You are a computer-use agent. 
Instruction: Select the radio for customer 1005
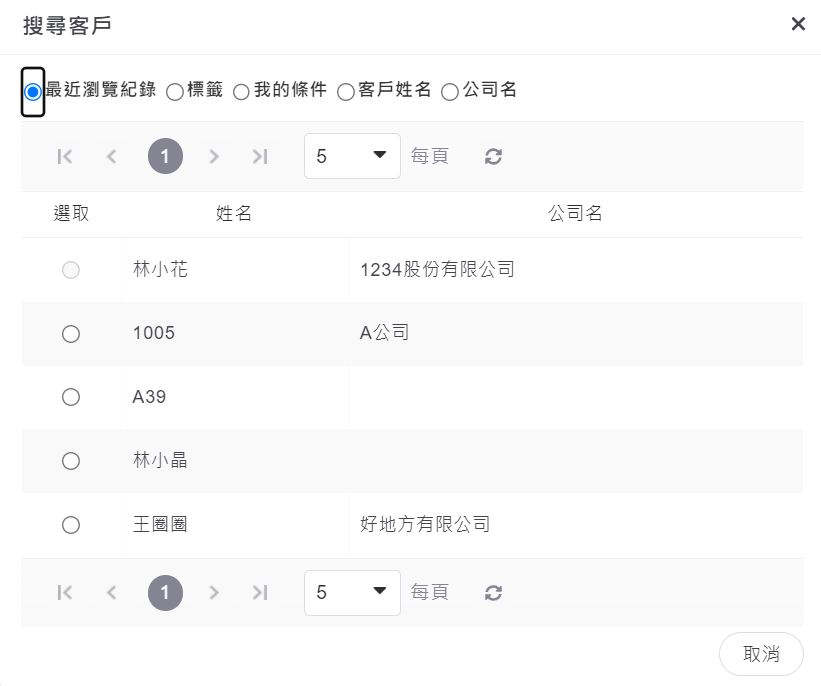coord(71,334)
